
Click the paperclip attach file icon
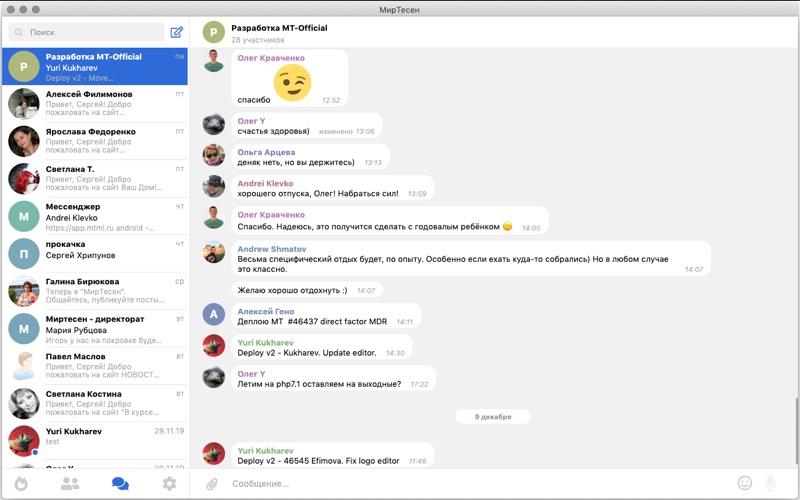click(212, 484)
